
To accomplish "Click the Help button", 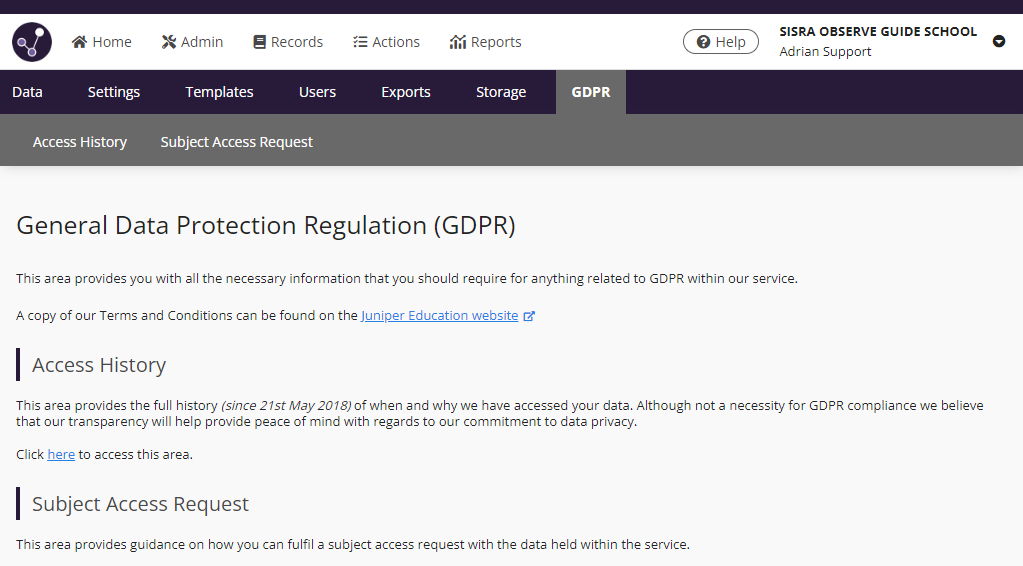I will tap(720, 42).
